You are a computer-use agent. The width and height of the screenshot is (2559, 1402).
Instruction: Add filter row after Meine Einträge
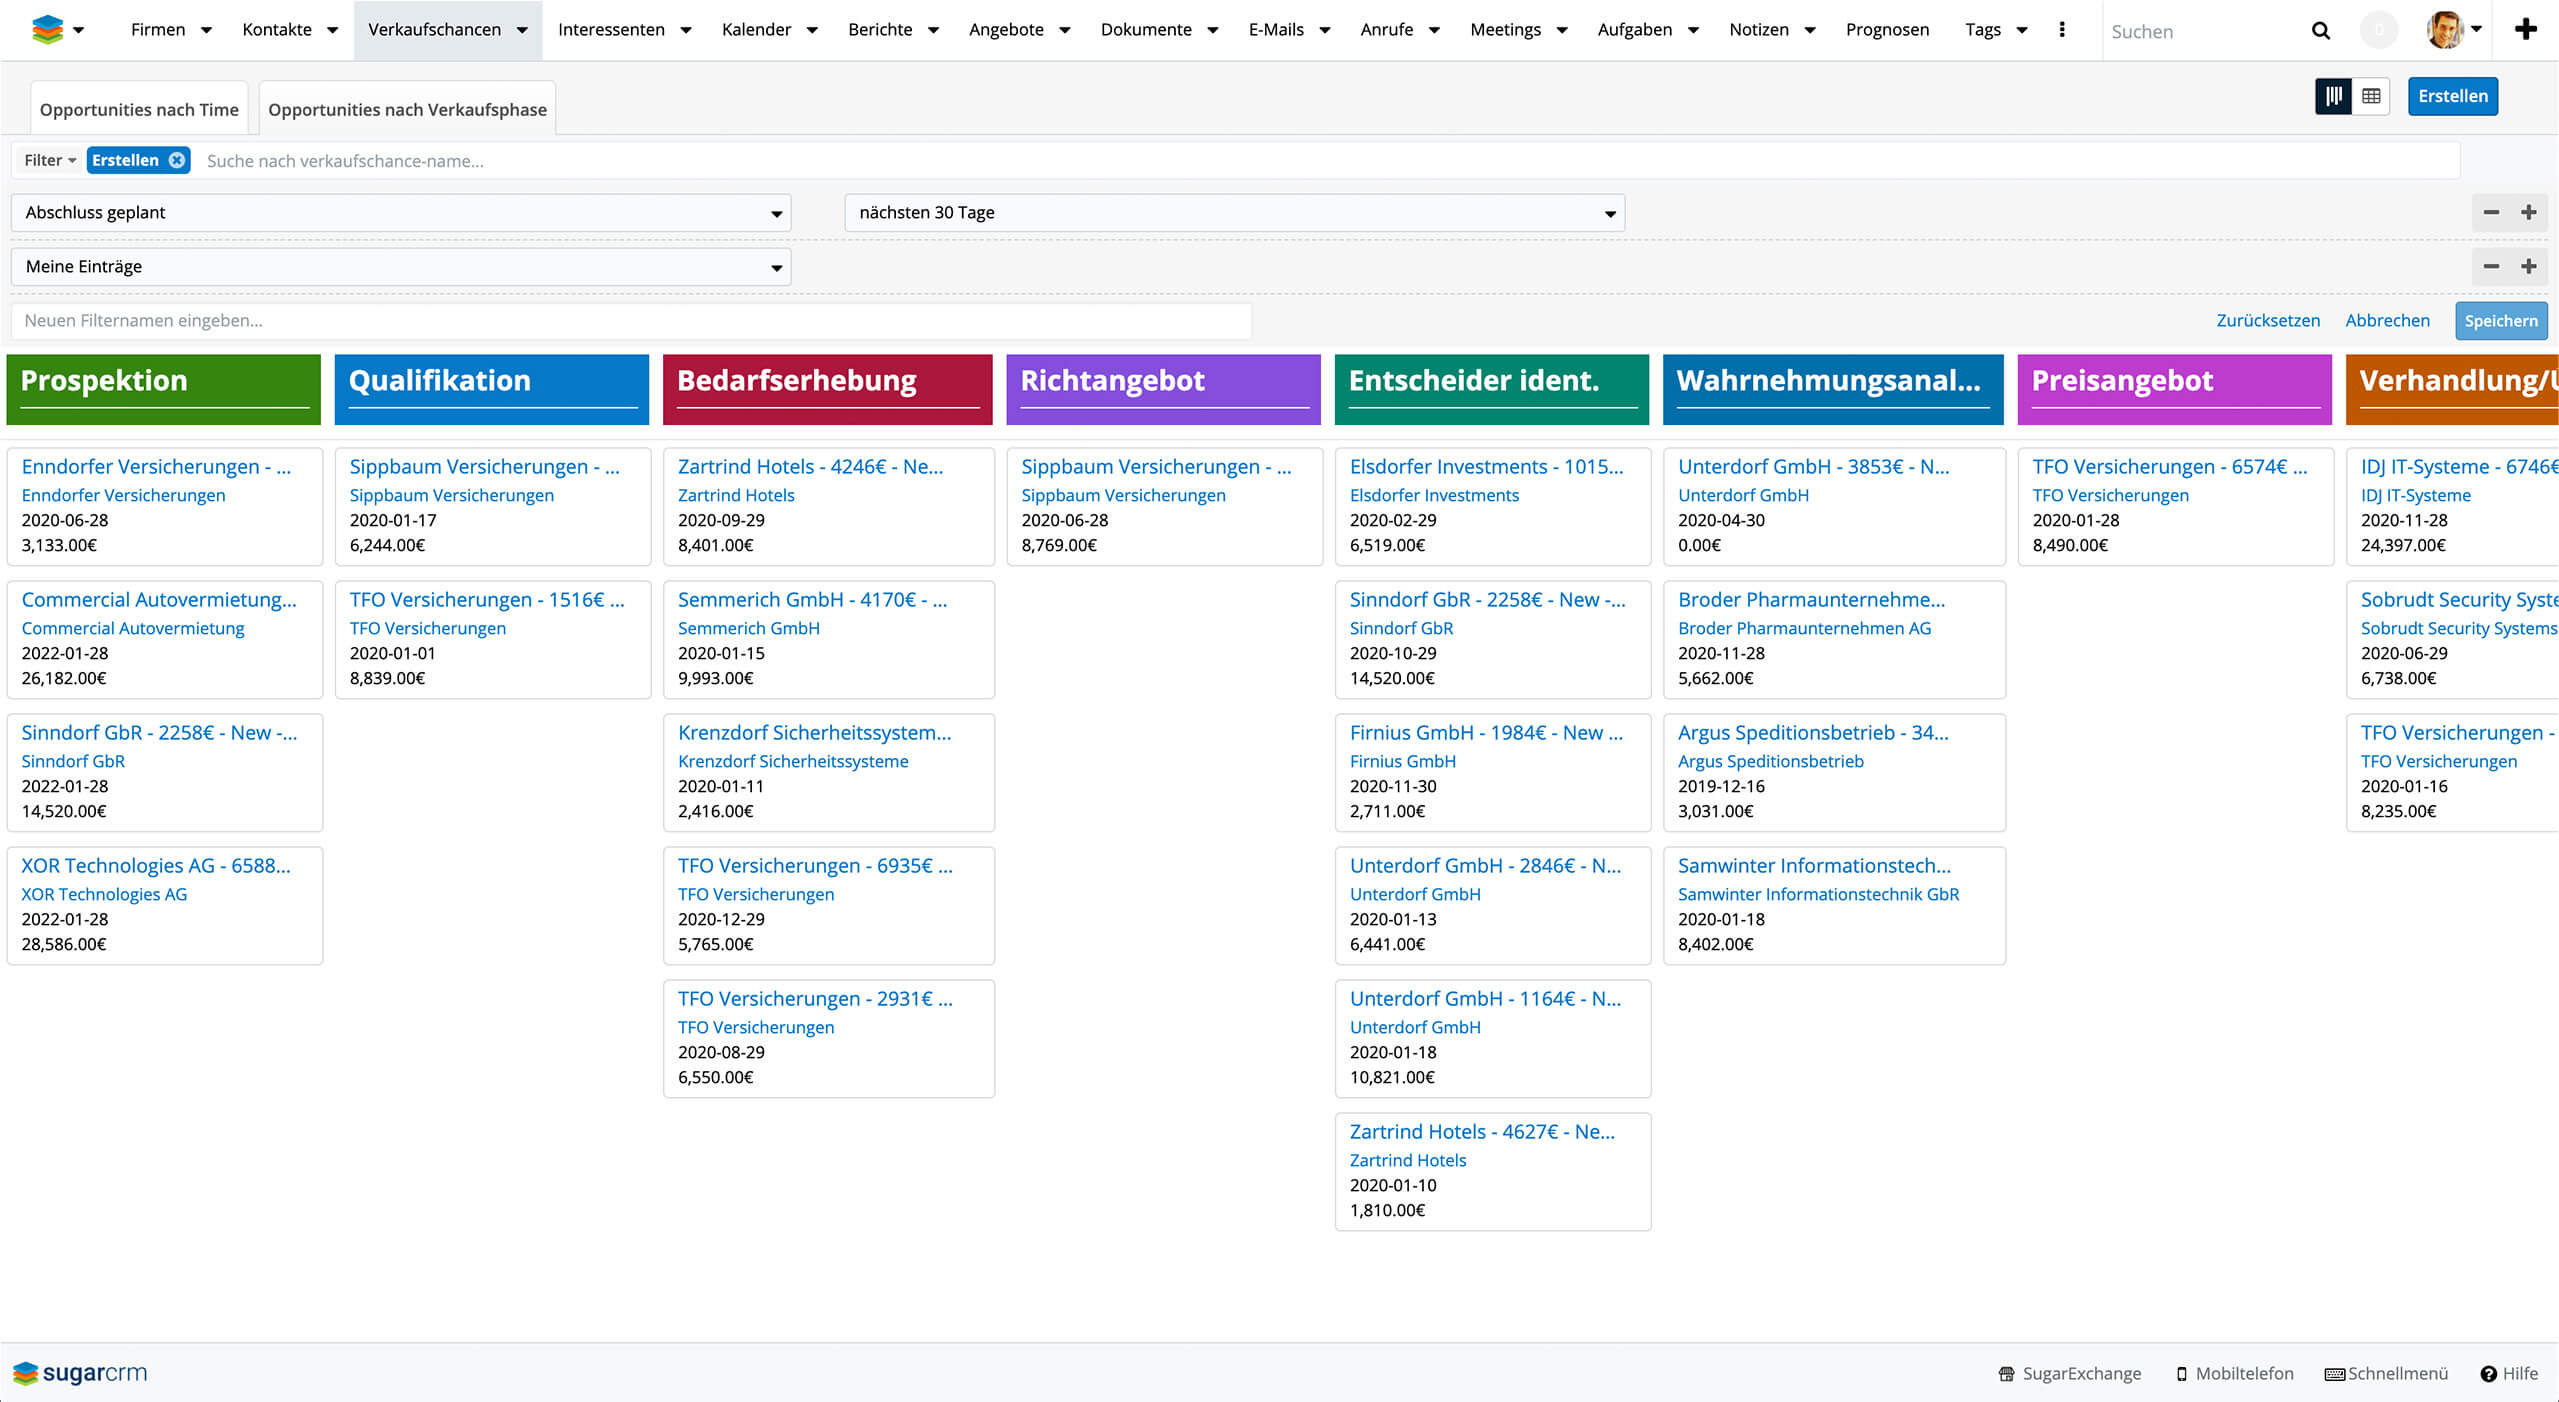click(x=2528, y=266)
